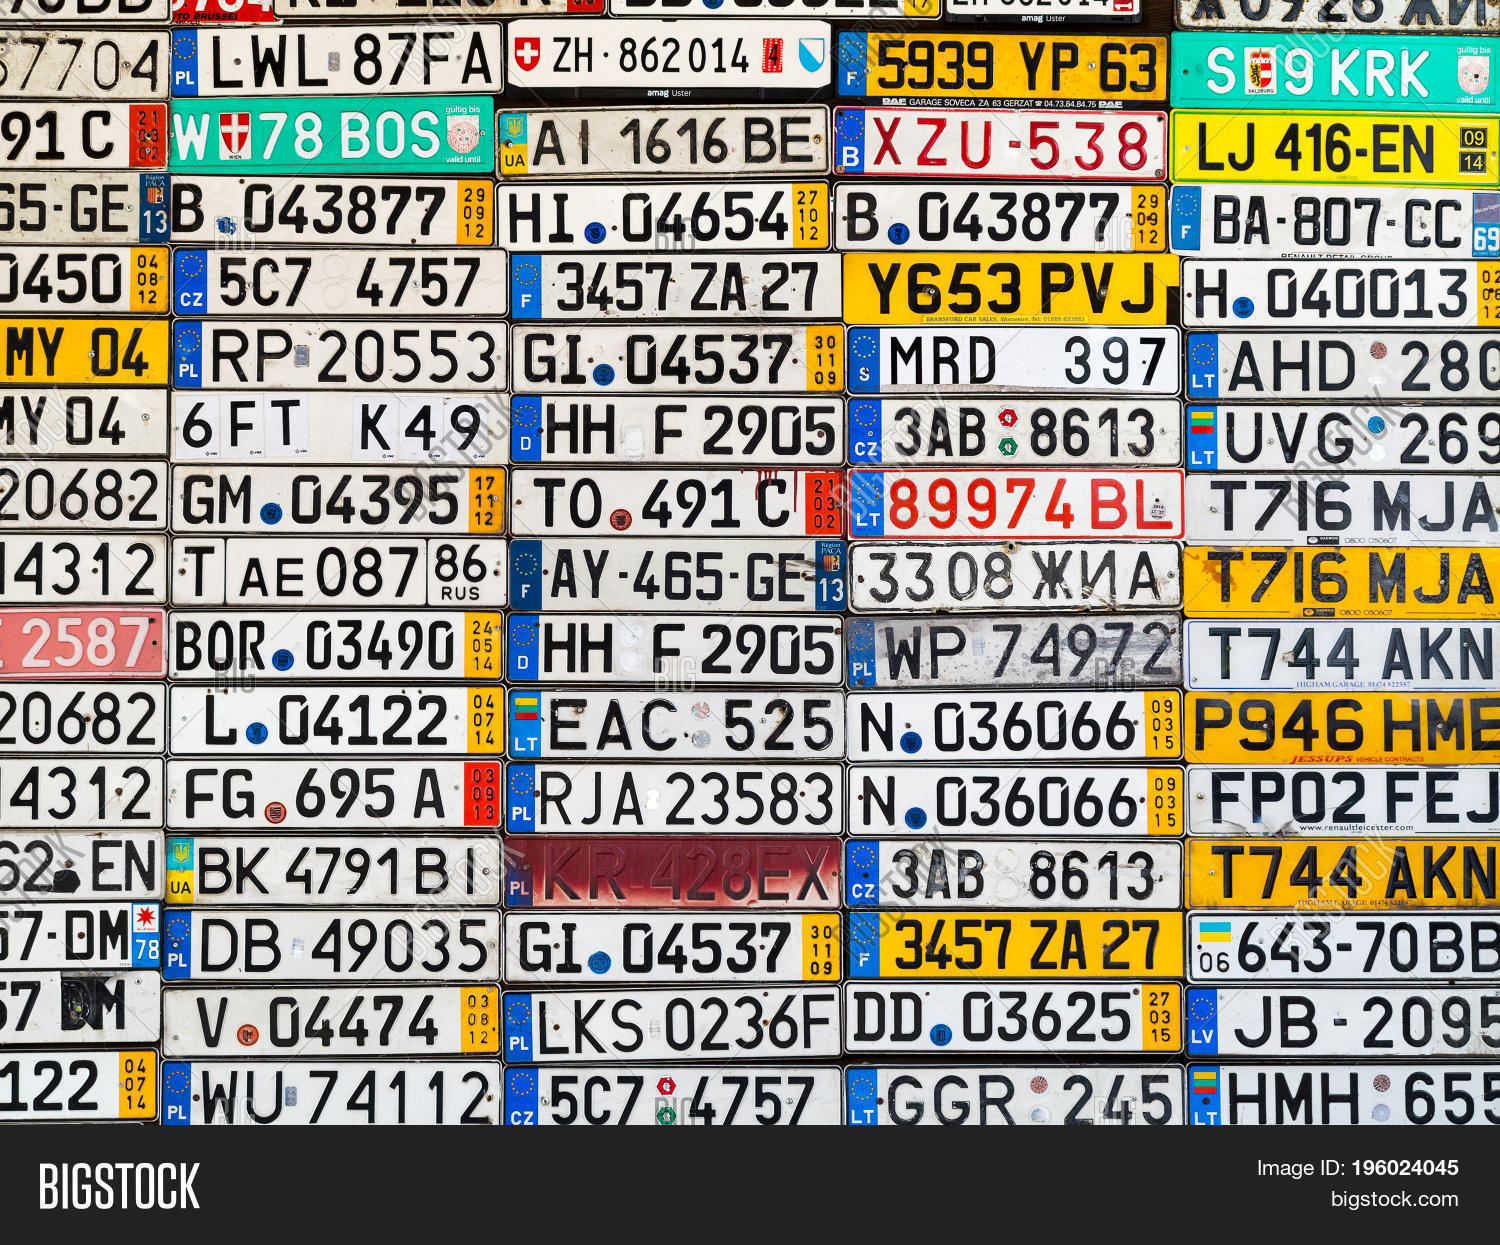
Task: Click the Swedish S band on MRD 397 plate
Action: click(x=863, y=361)
